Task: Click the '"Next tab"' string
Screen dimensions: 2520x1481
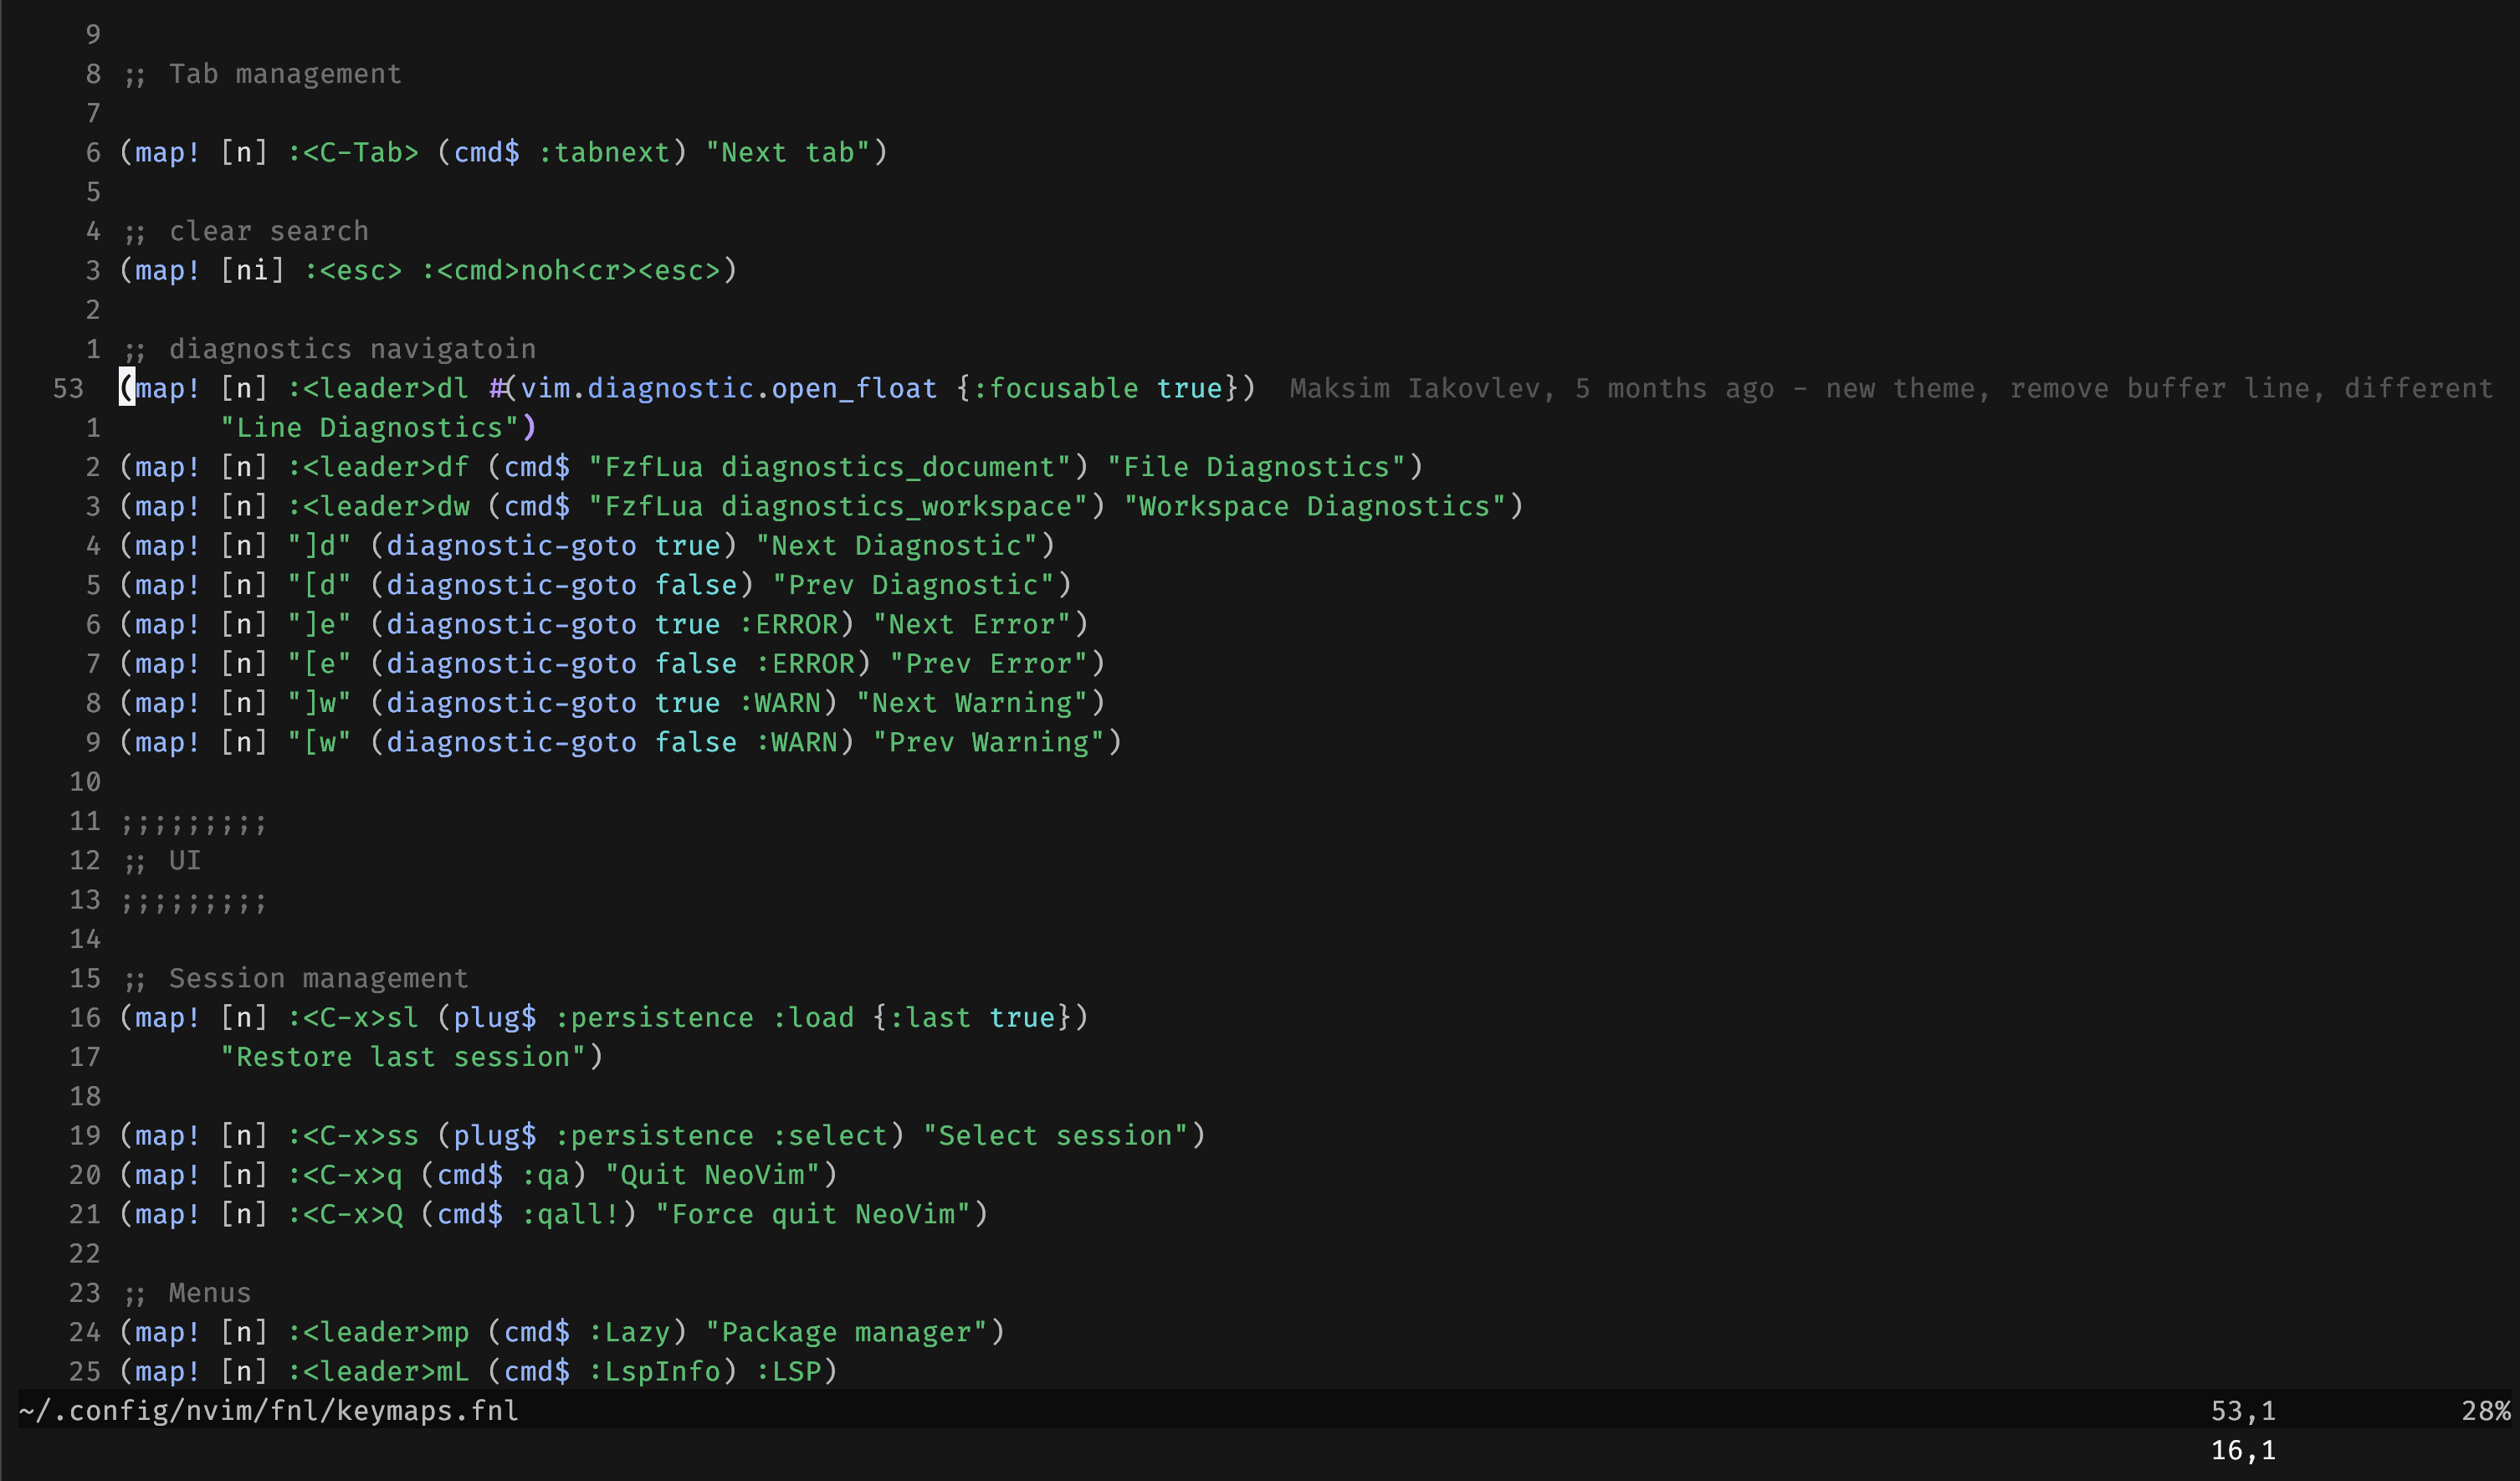Action: coord(789,152)
